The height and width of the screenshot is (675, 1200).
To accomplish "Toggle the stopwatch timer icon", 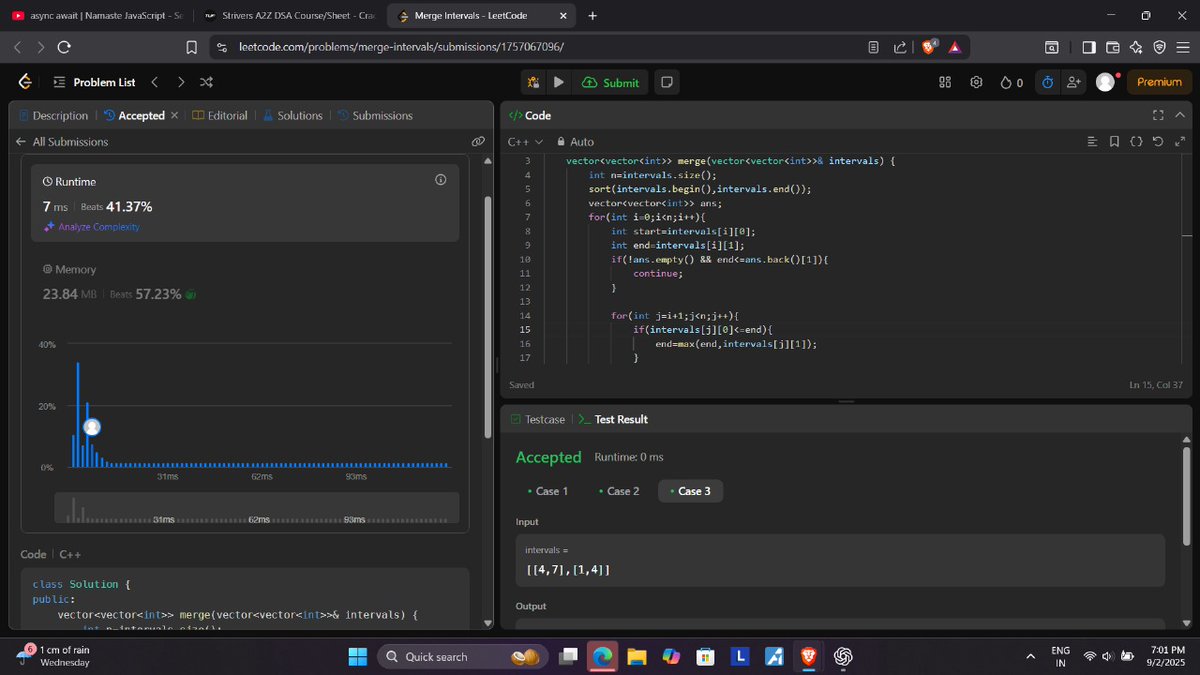I will [1047, 82].
